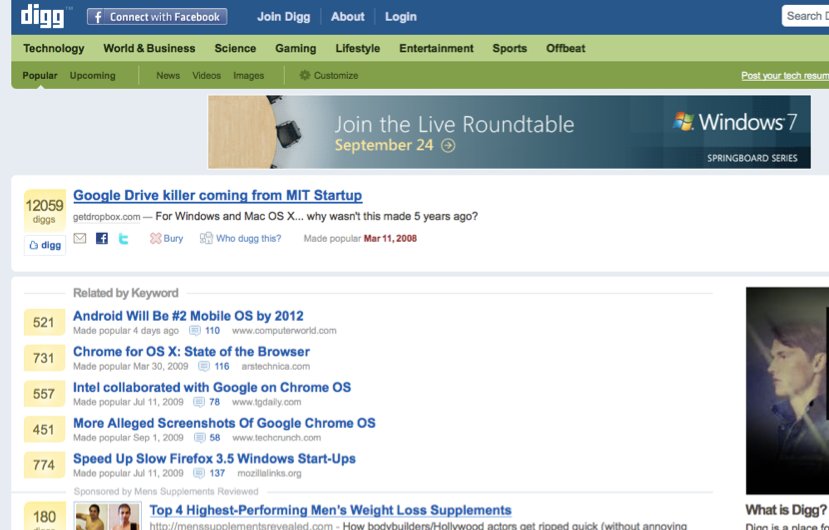
Task: Select the Gaming category
Action: 296,49
